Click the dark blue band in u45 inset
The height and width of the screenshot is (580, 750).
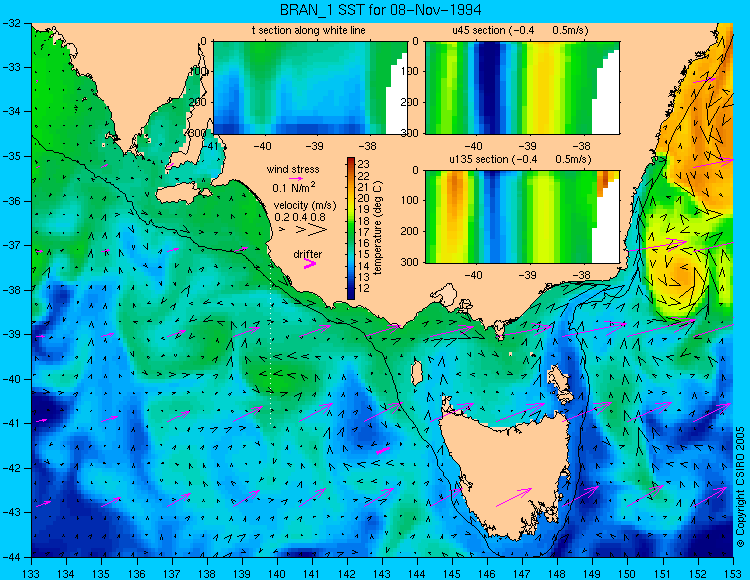pyautogui.click(x=489, y=88)
